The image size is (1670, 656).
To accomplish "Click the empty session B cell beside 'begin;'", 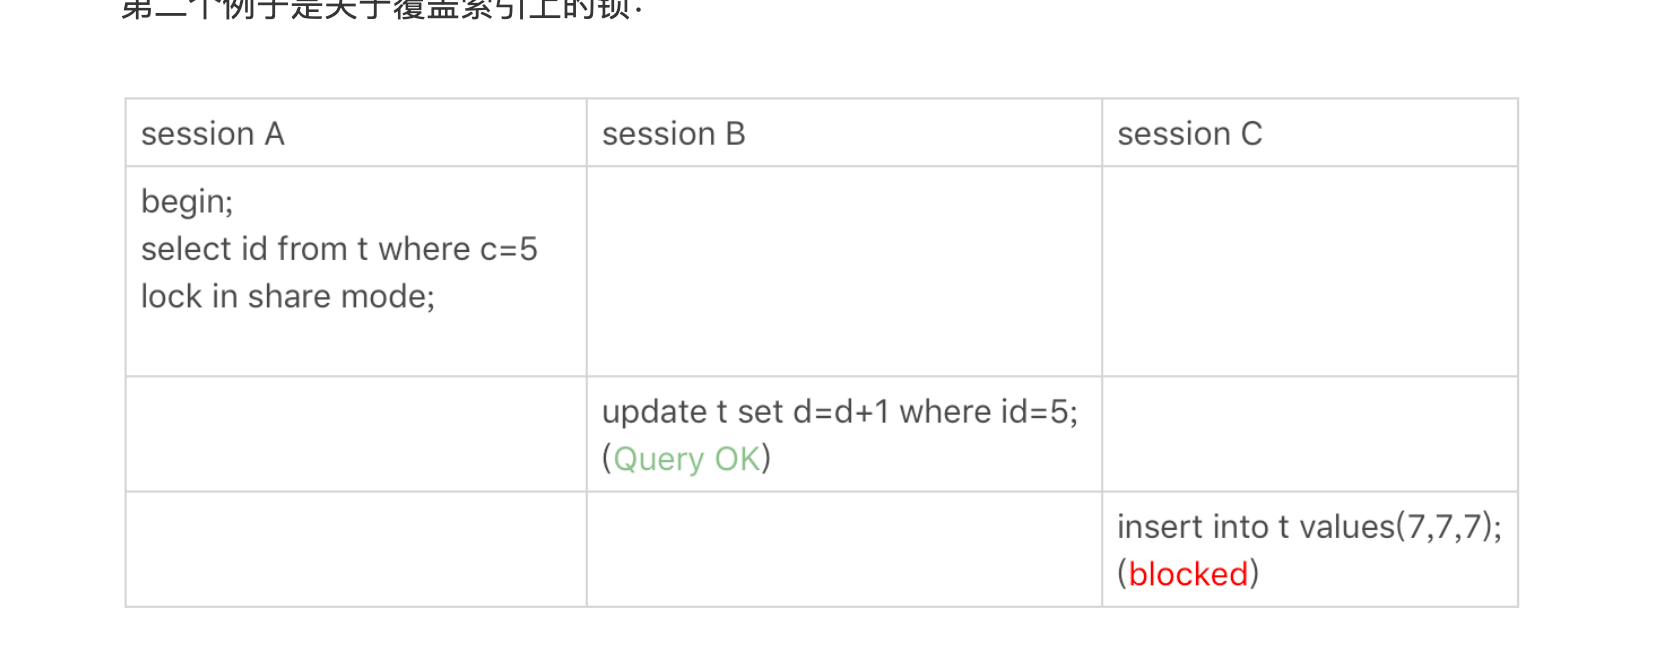I will [x=844, y=271].
